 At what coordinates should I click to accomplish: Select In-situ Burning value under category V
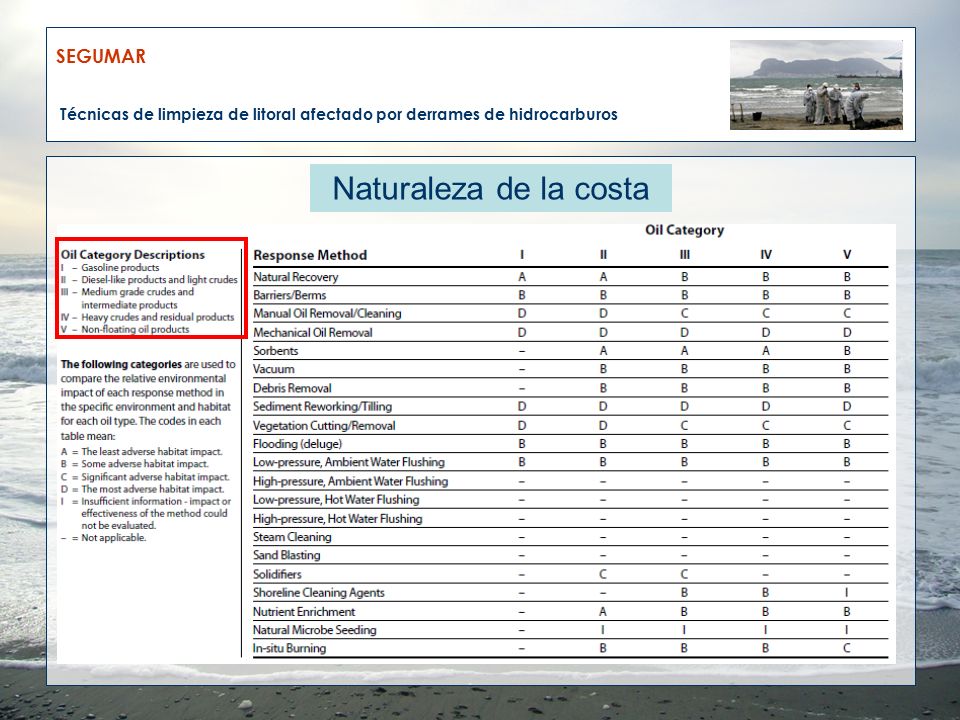point(847,648)
